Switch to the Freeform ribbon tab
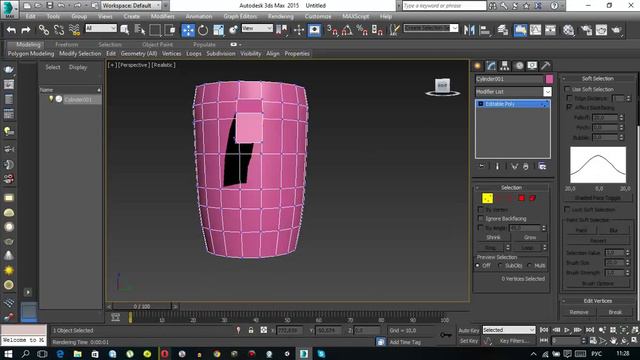The image size is (640, 360). tap(67, 44)
